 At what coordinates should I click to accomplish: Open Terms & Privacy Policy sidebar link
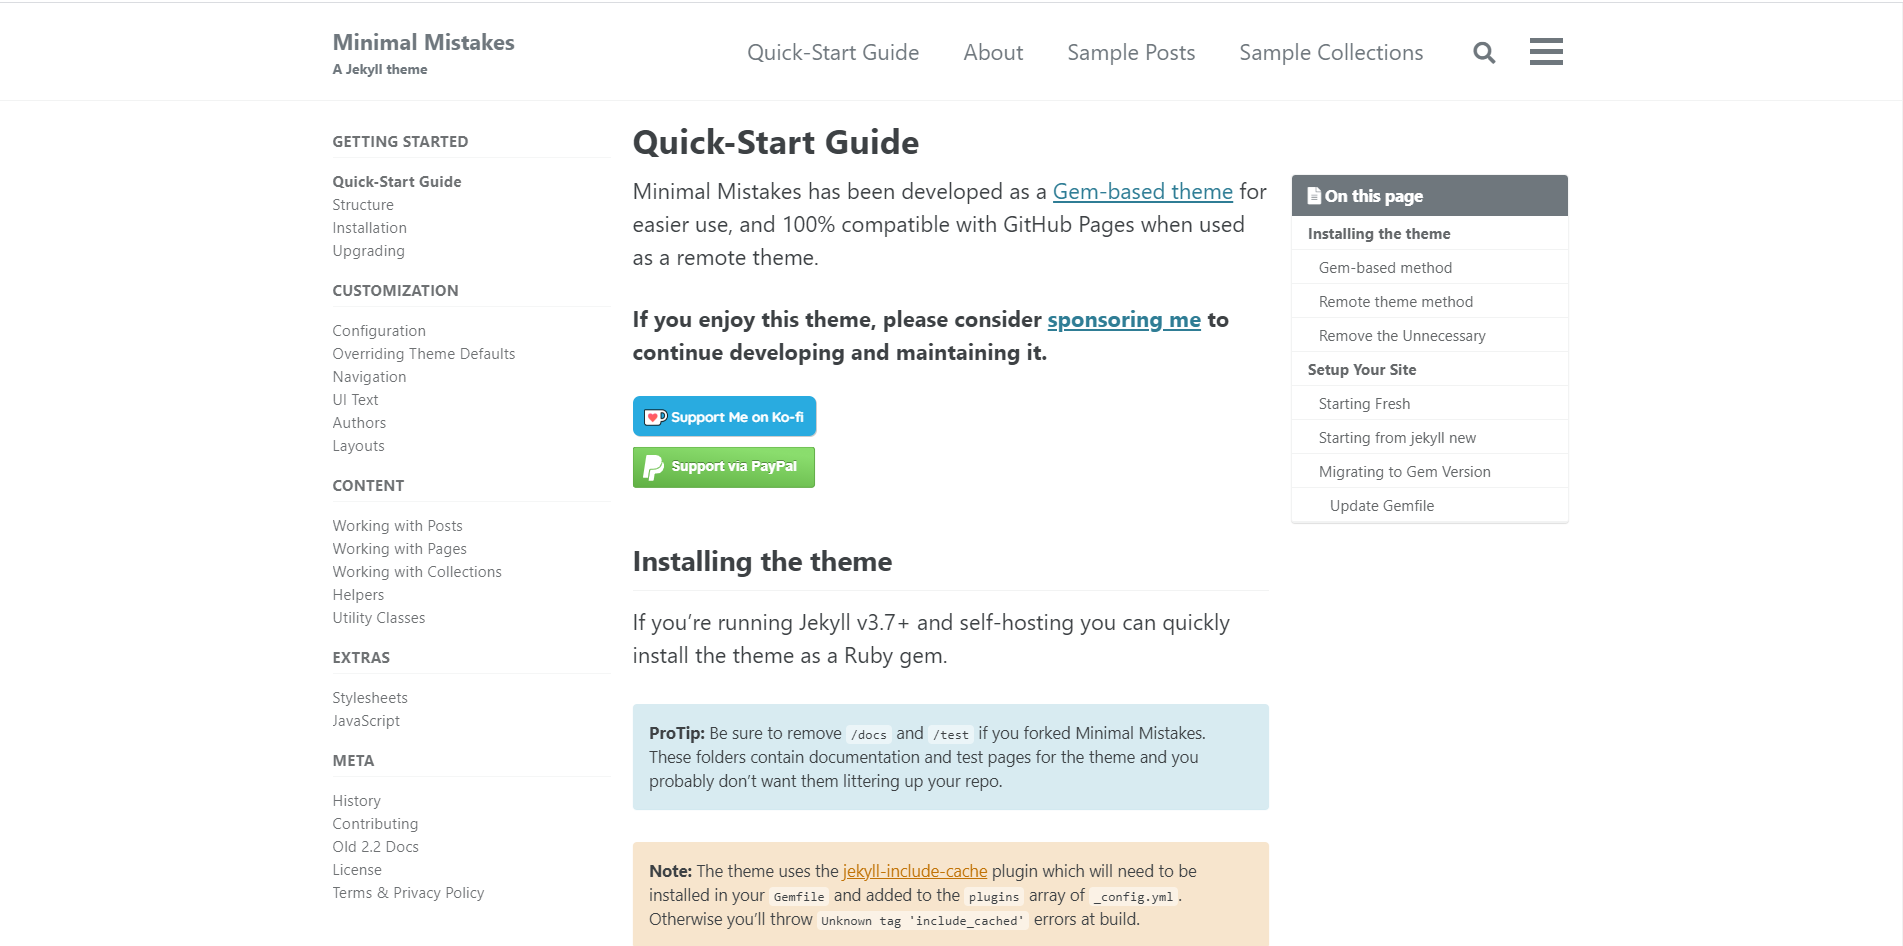(x=408, y=893)
